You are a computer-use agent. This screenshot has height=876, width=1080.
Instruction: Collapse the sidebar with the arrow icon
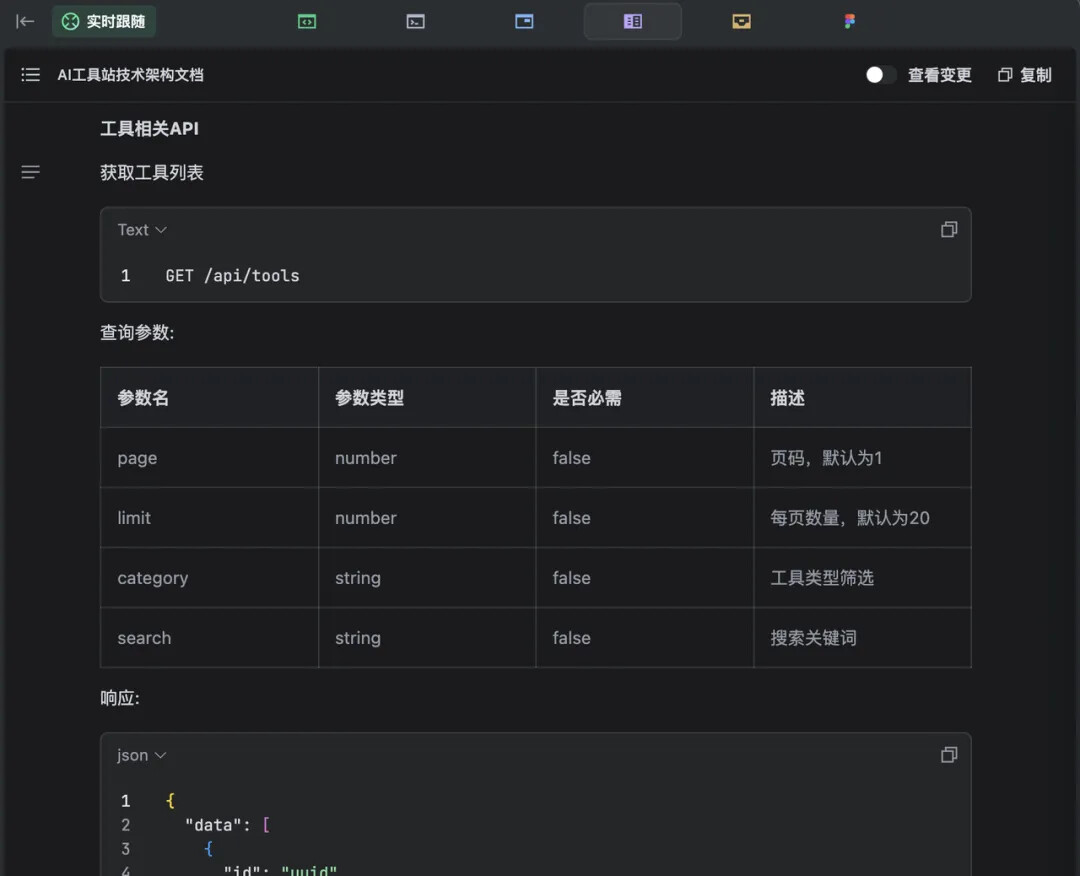click(x=25, y=21)
